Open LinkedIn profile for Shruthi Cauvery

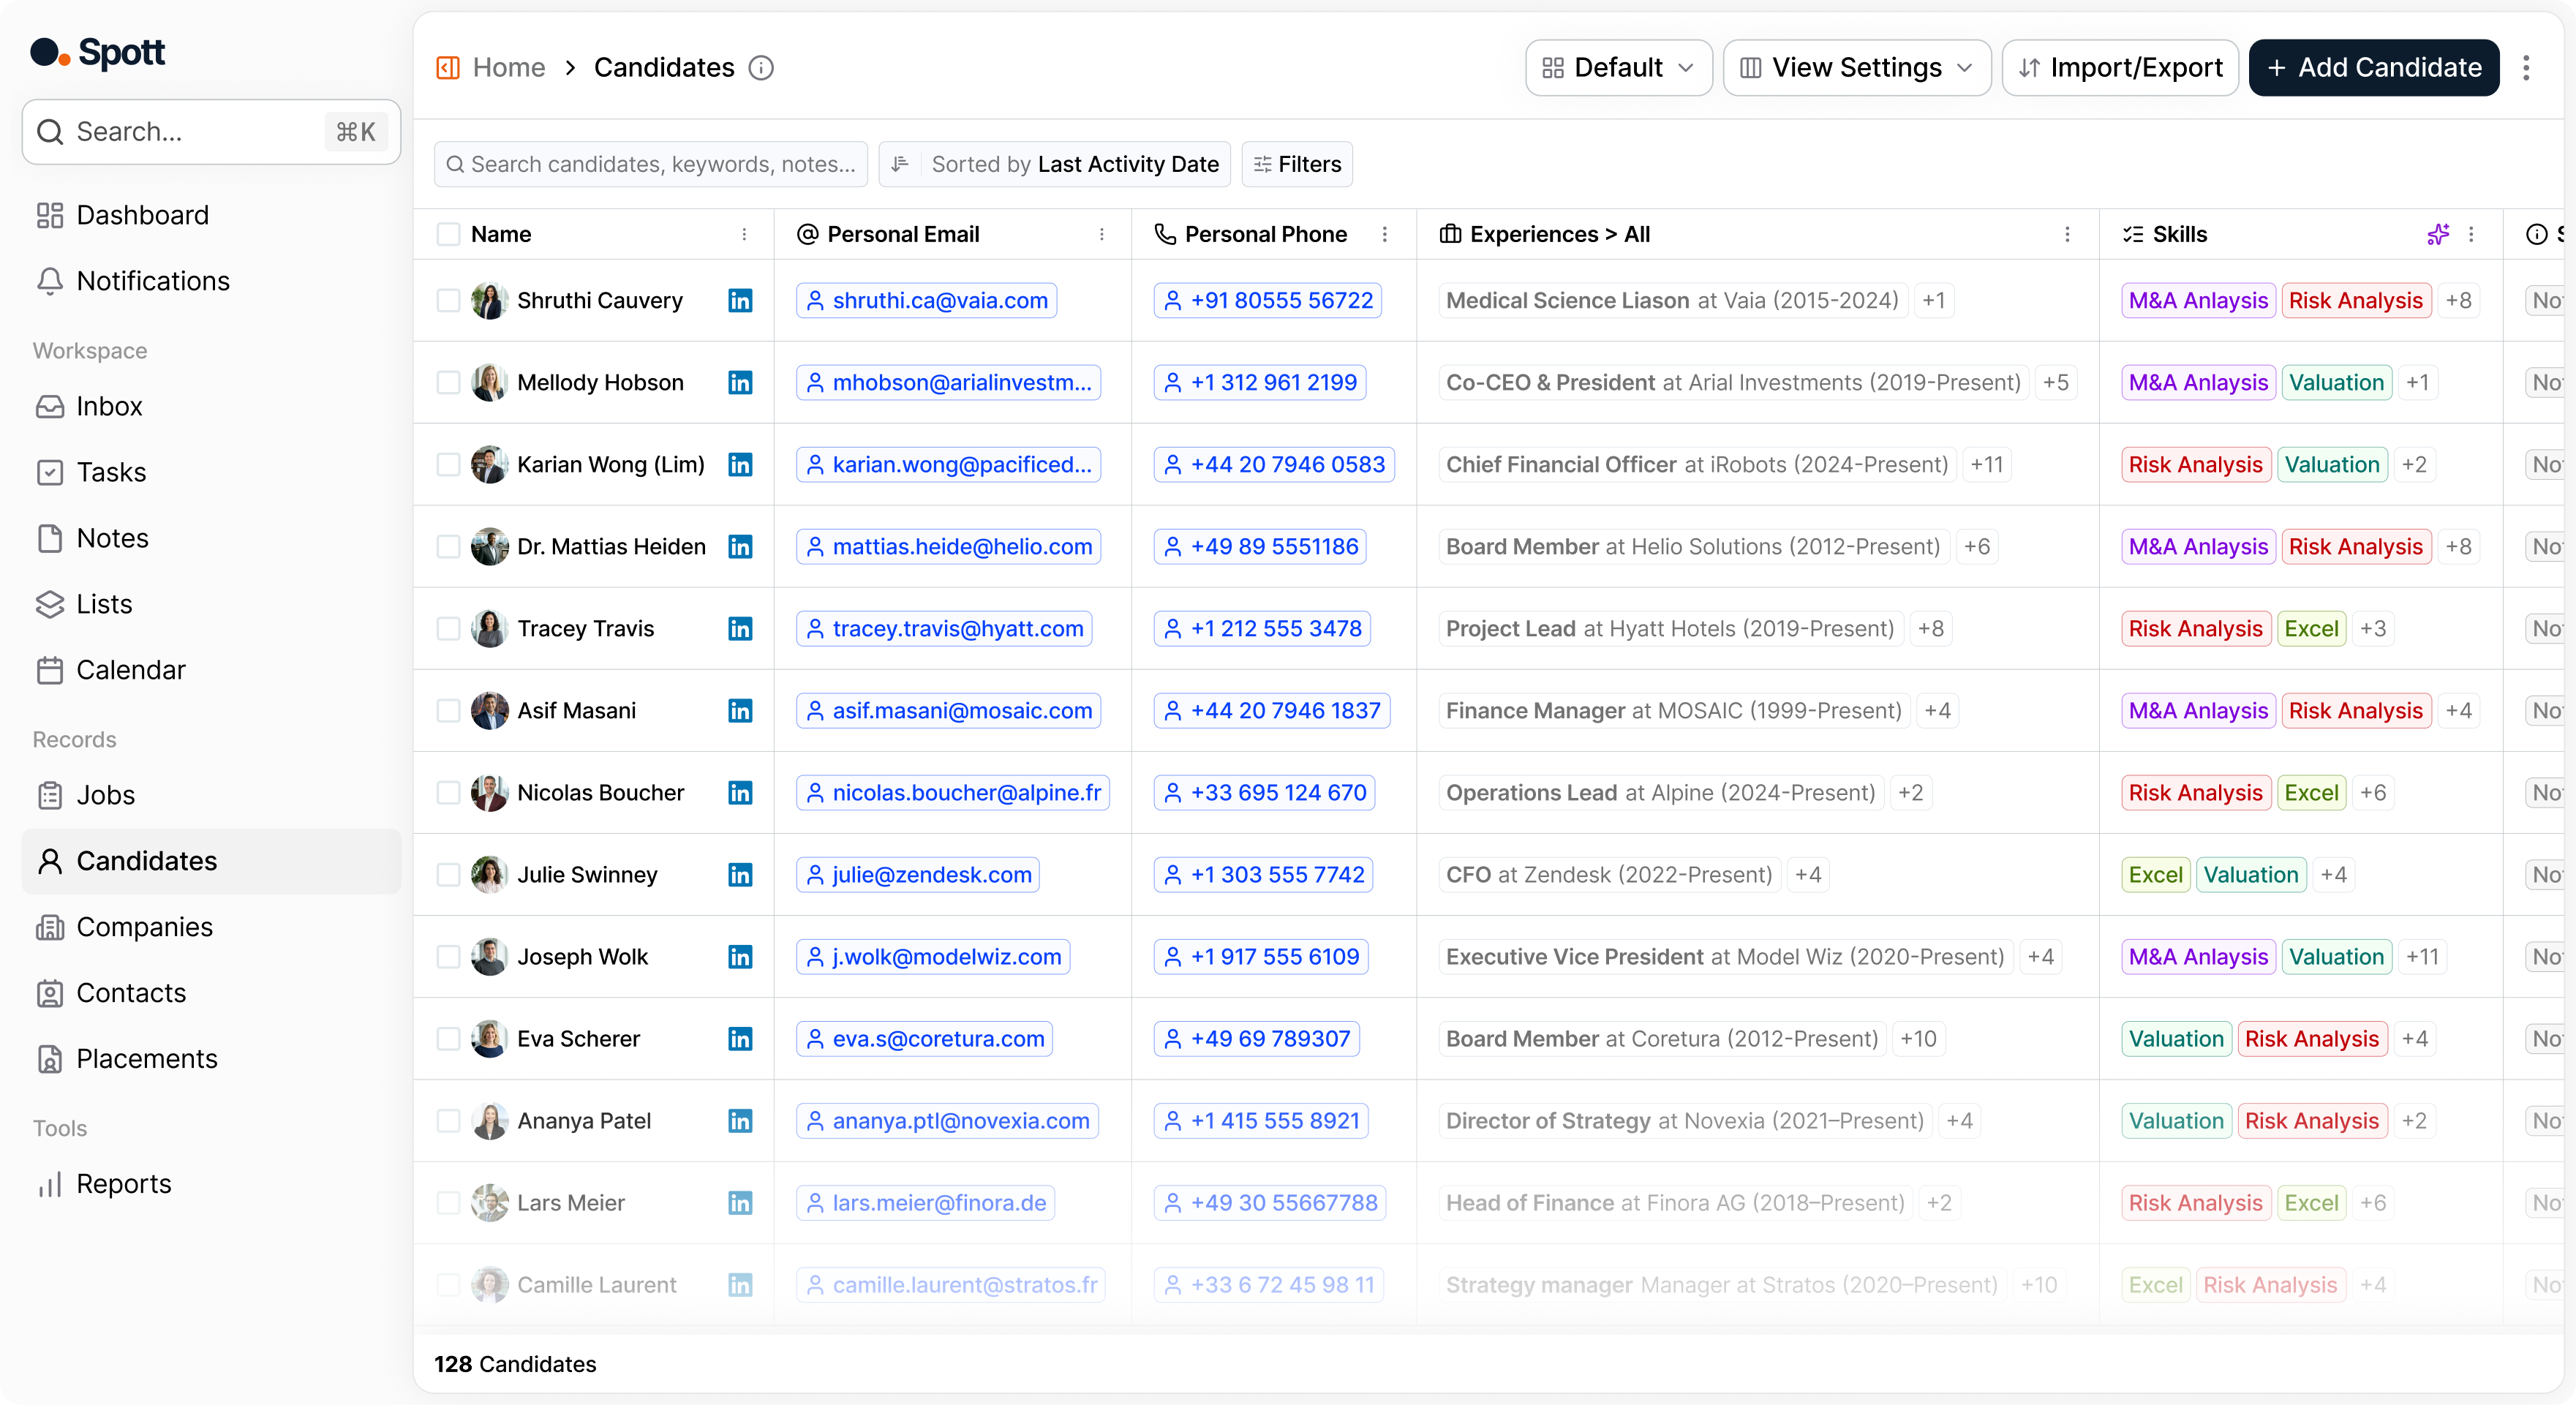pos(741,300)
